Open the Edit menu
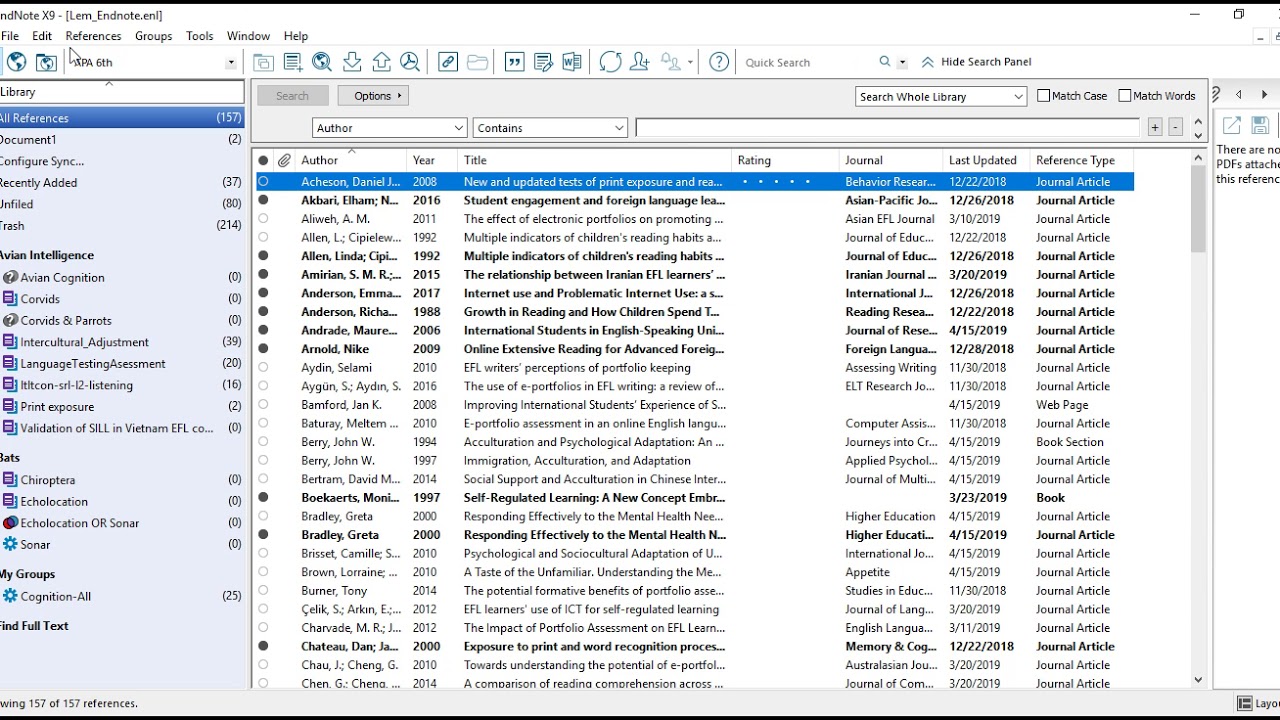Viewport: 1280px width, 720px height. pyautogui.click(x=42, y=36)
